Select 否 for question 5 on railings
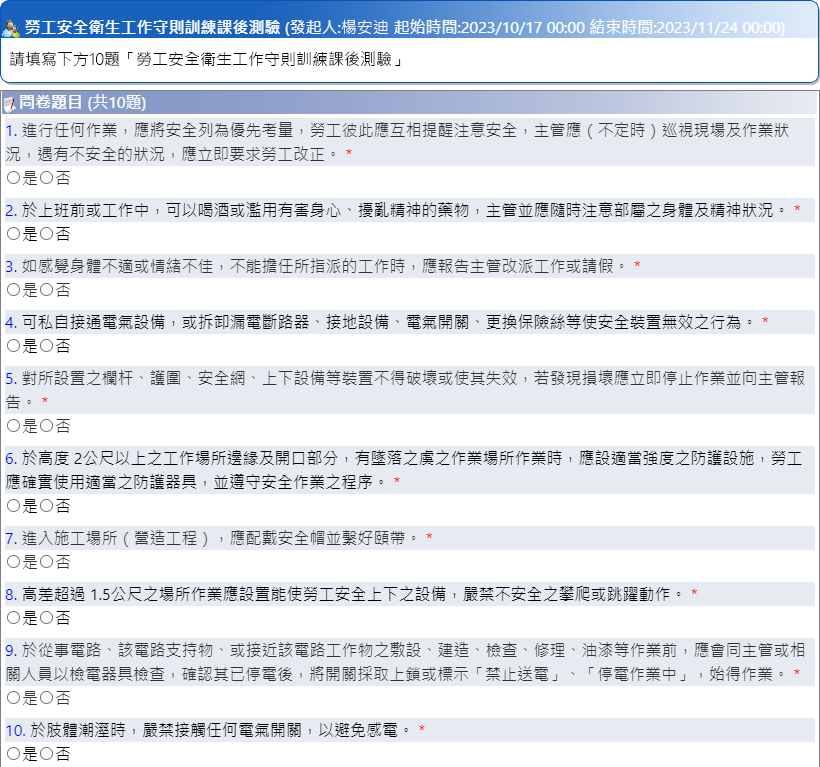 pyautogui.click(x=47, y=426)
